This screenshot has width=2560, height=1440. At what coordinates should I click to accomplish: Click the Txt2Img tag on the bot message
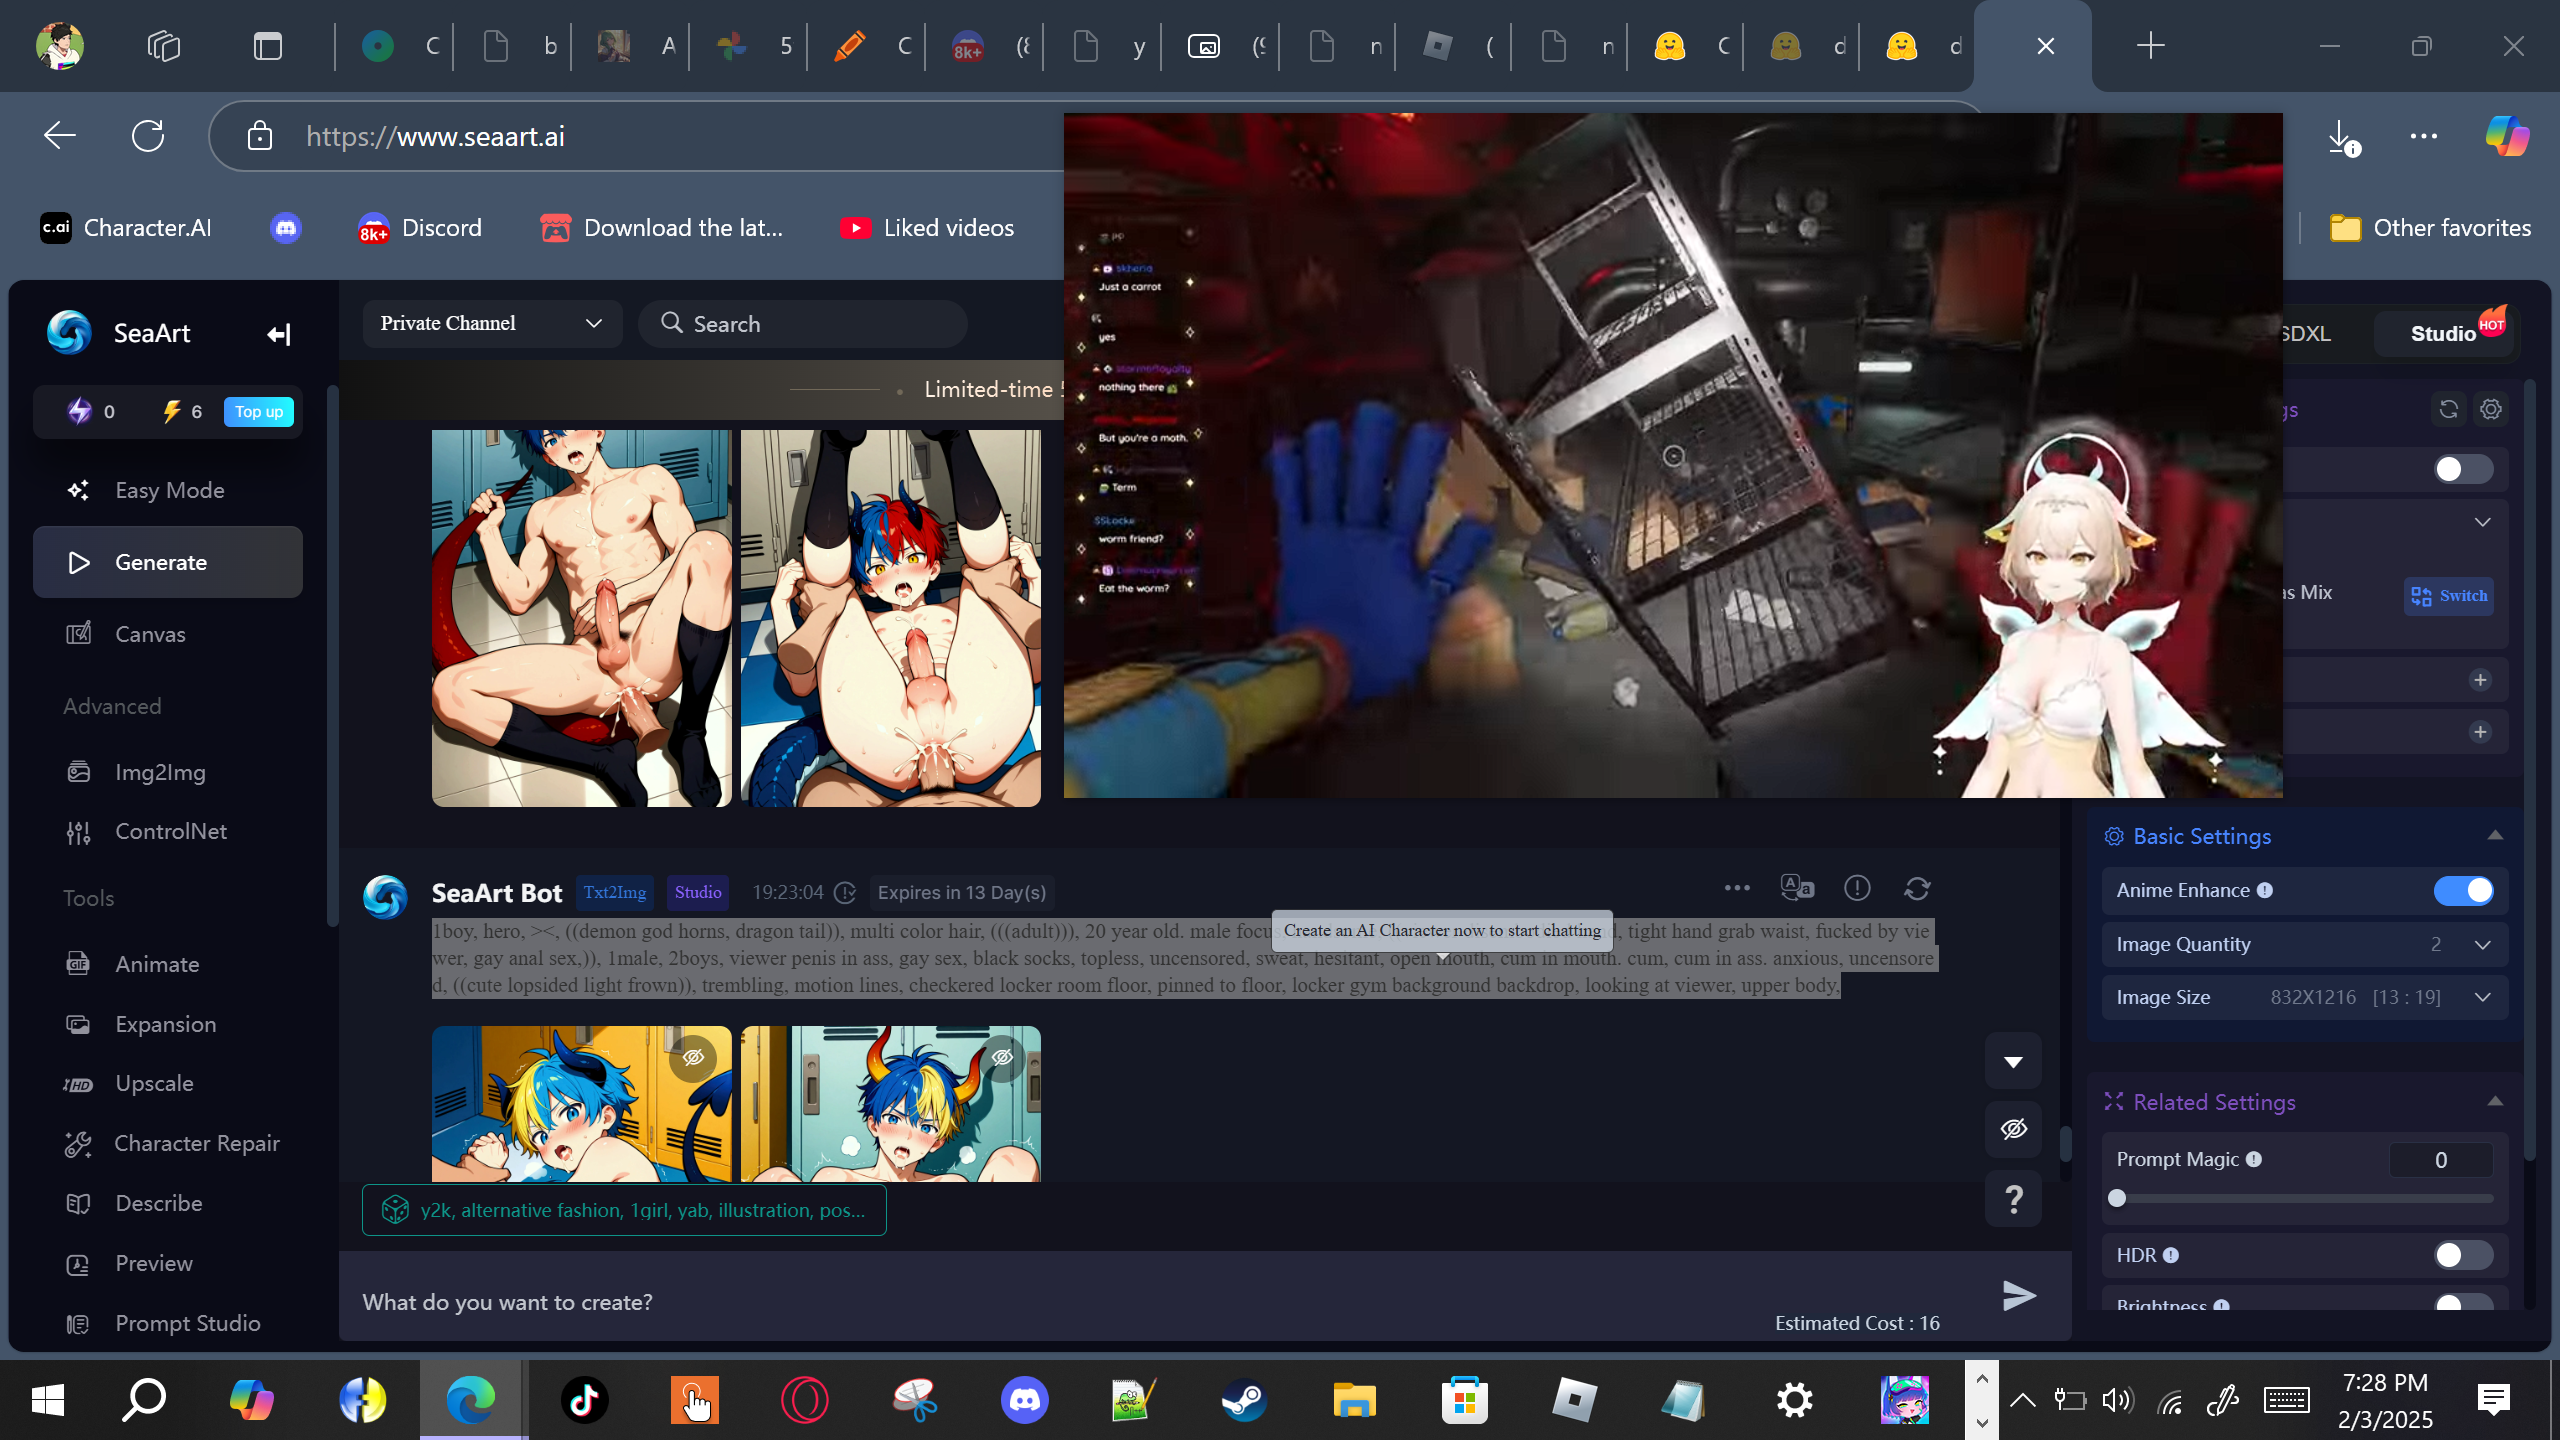615,892
